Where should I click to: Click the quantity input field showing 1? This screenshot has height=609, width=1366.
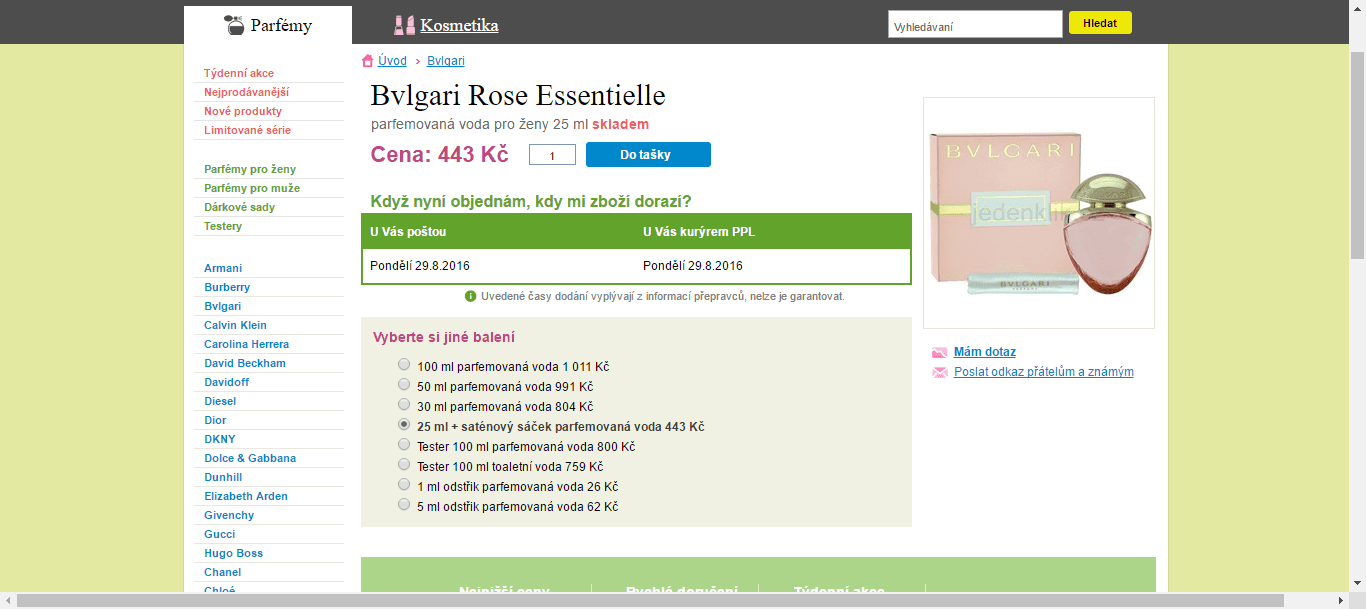[552, 155]
